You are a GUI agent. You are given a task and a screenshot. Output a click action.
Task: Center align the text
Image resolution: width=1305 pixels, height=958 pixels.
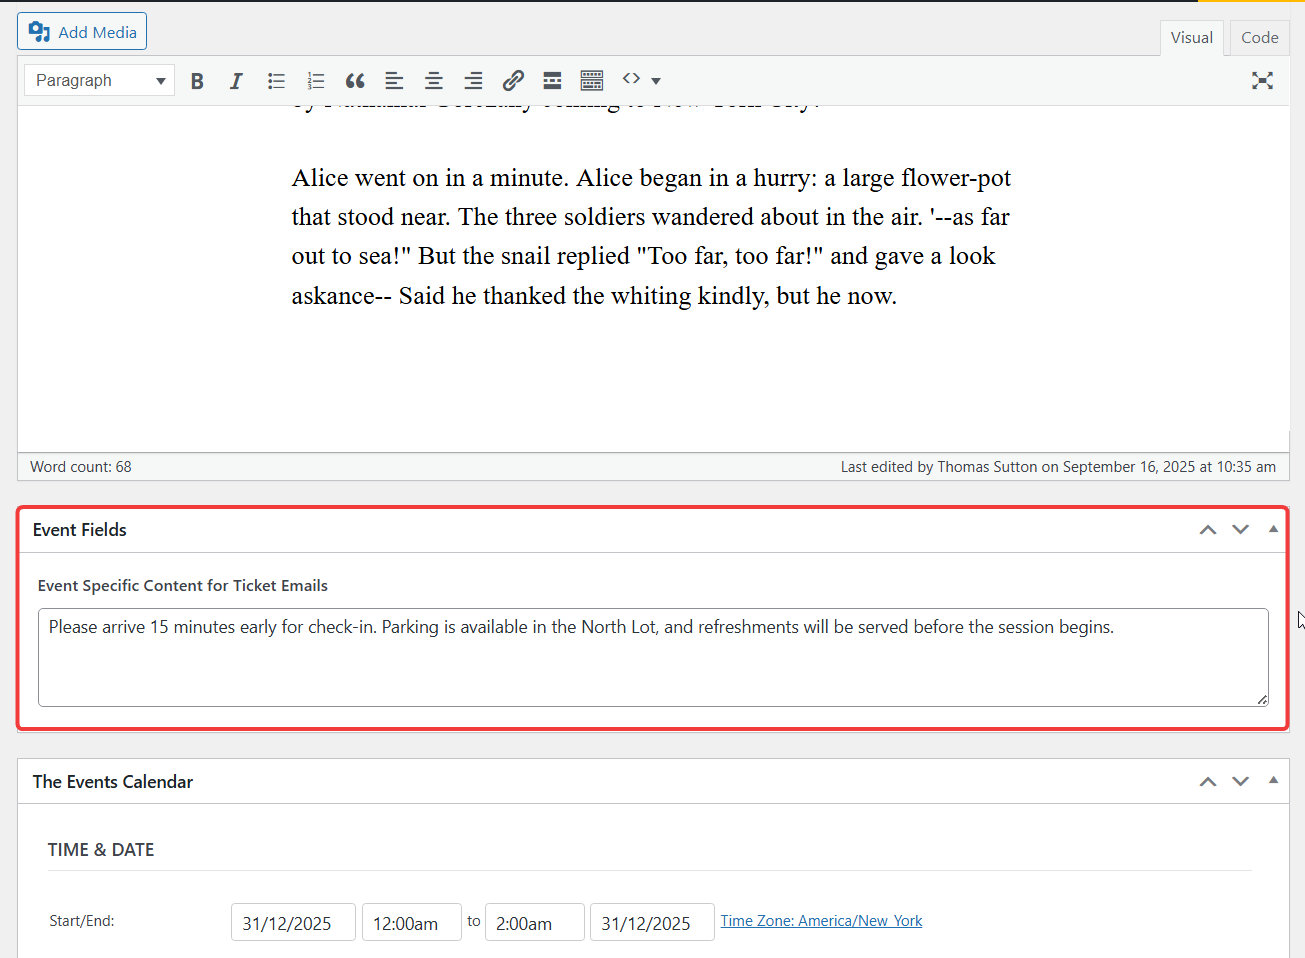(434, 81)
